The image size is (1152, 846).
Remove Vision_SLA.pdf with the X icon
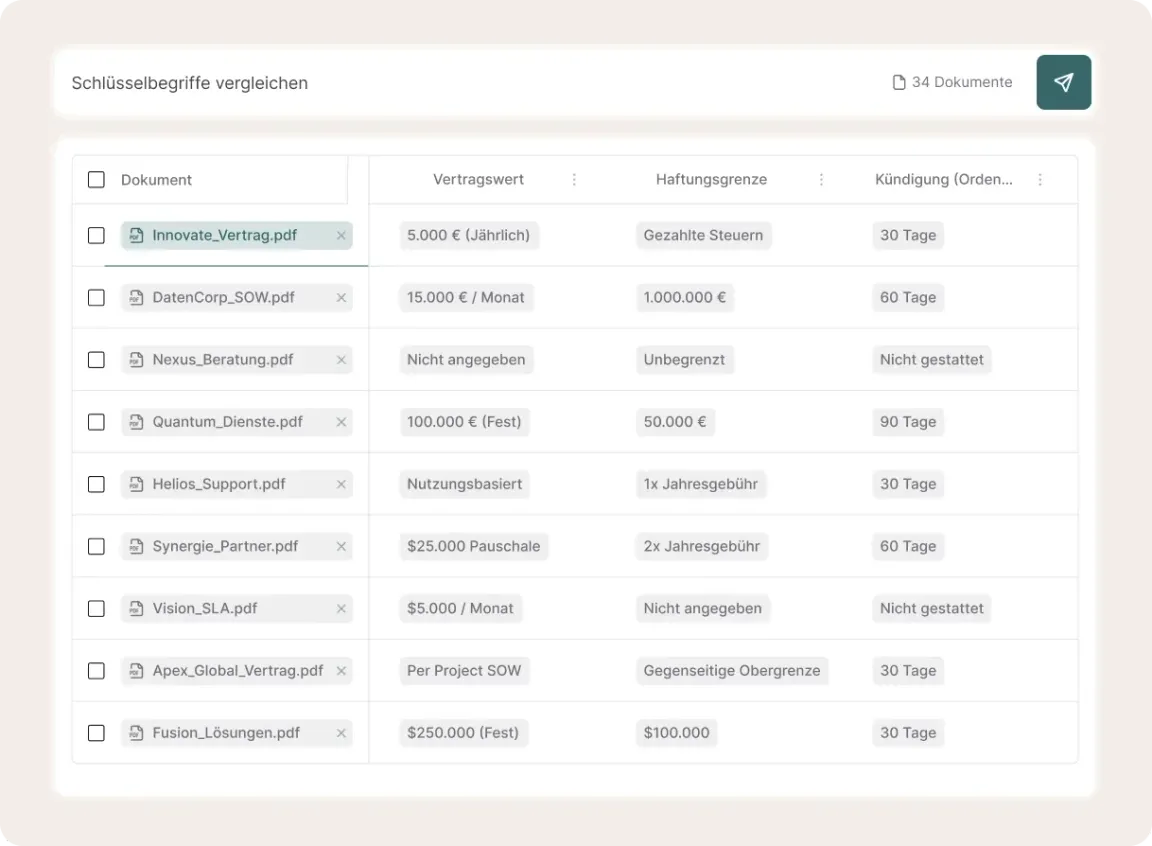(341, 609)
